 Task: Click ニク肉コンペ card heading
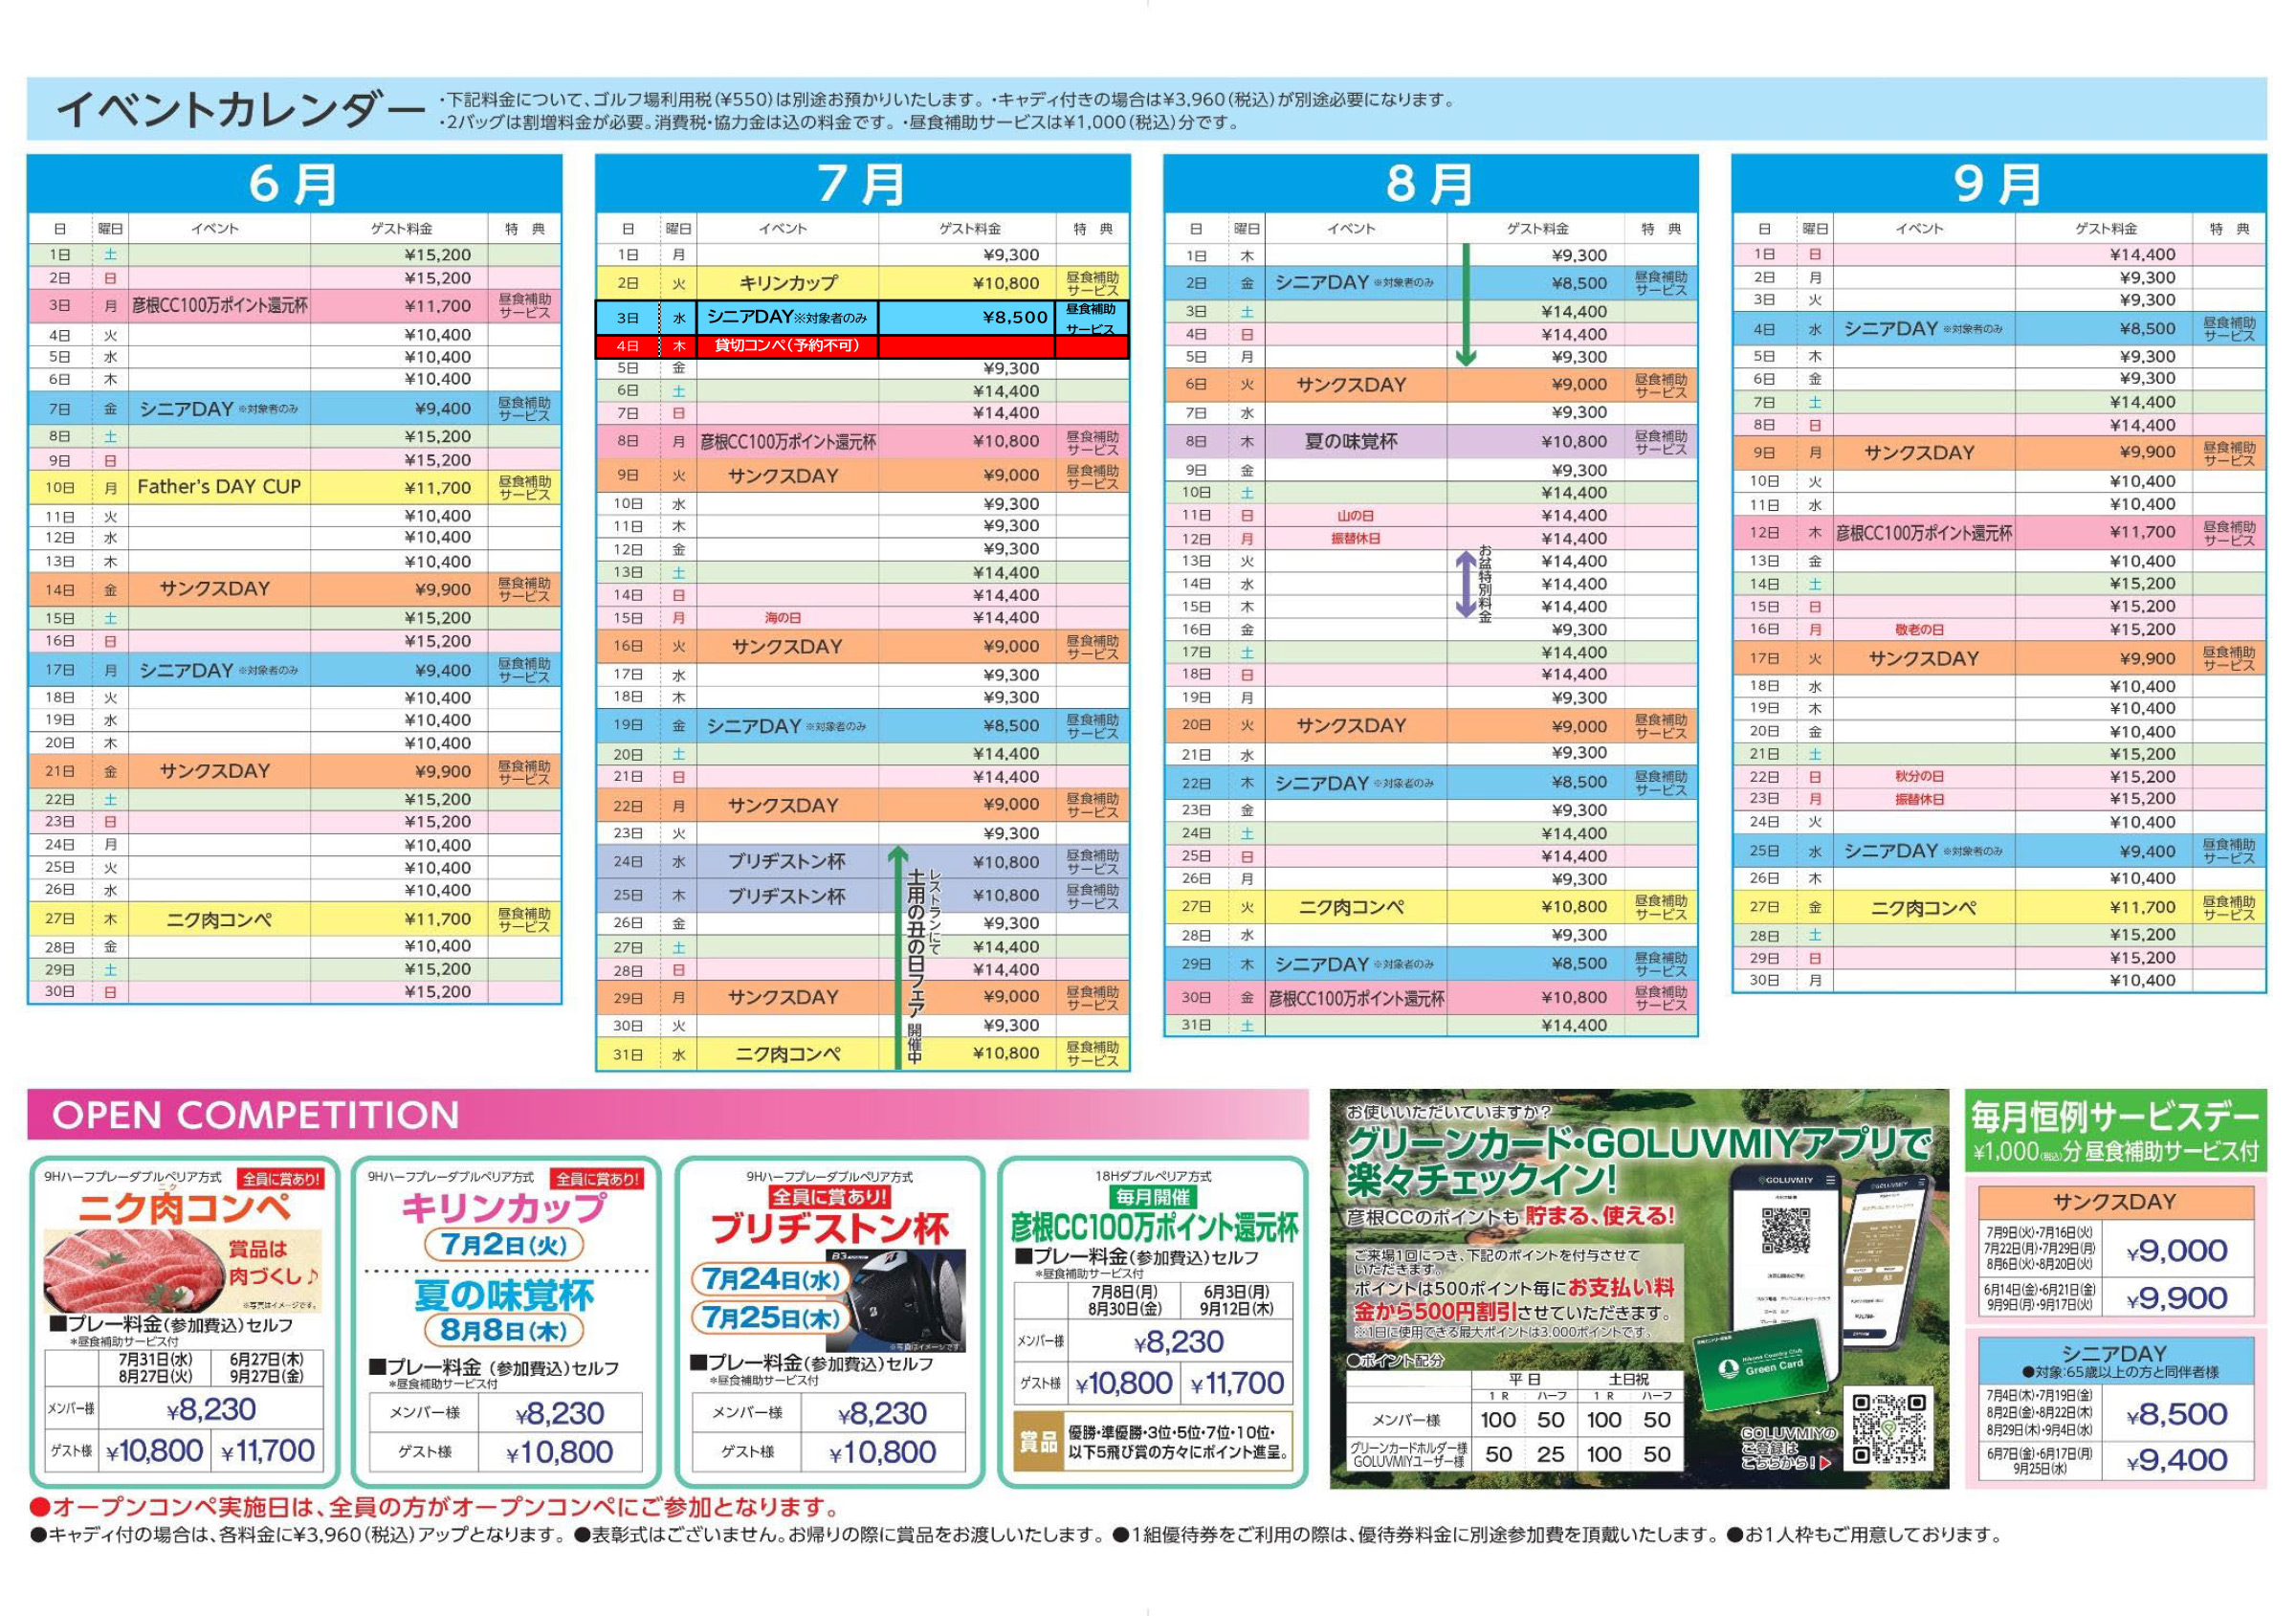tap(185, 1208)
